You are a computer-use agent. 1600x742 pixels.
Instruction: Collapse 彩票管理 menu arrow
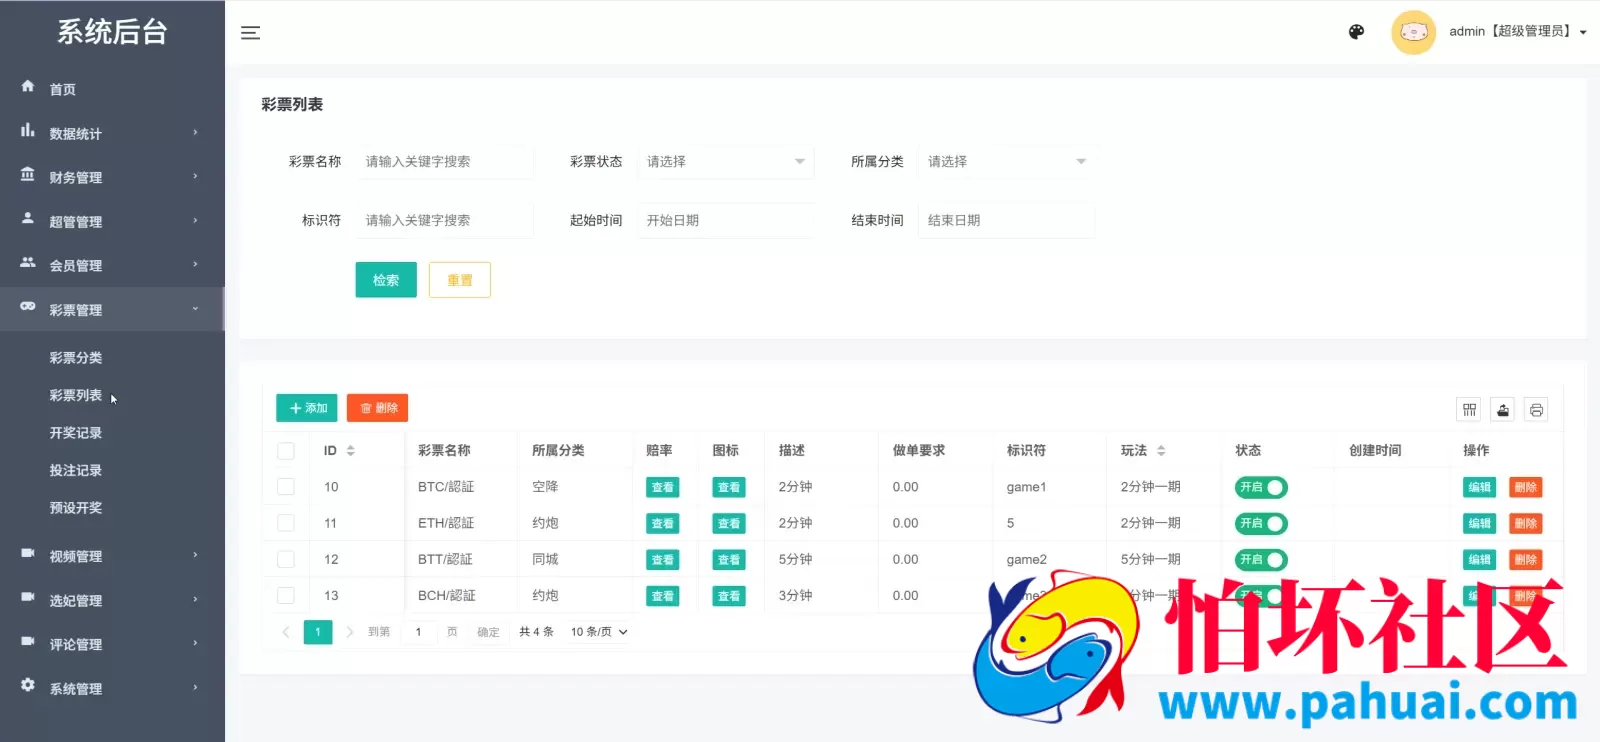tap(195, 309)
